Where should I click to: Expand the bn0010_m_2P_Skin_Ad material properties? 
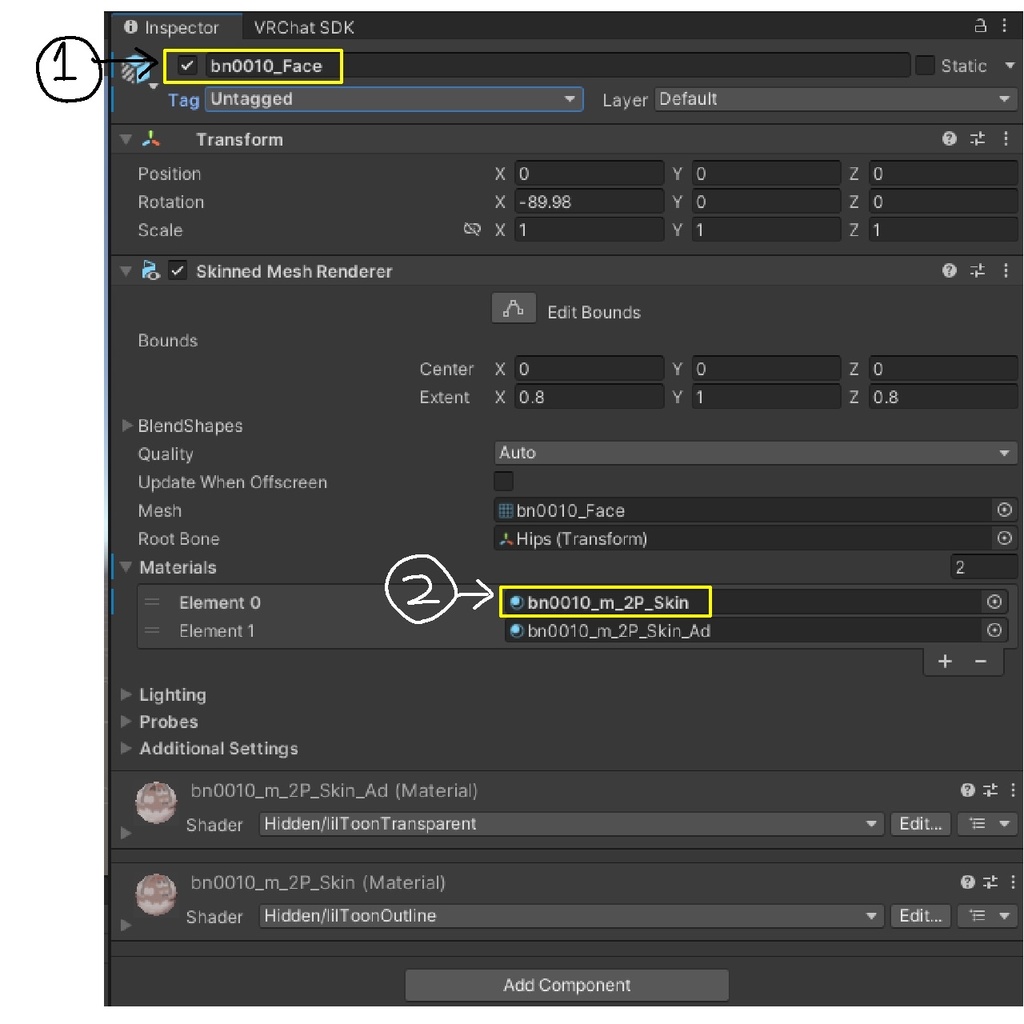(126, 833)
